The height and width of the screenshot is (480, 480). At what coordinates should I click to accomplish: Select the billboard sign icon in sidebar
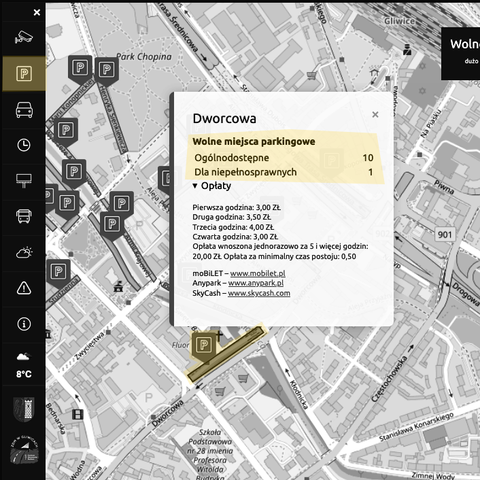(x=24, y=180)
